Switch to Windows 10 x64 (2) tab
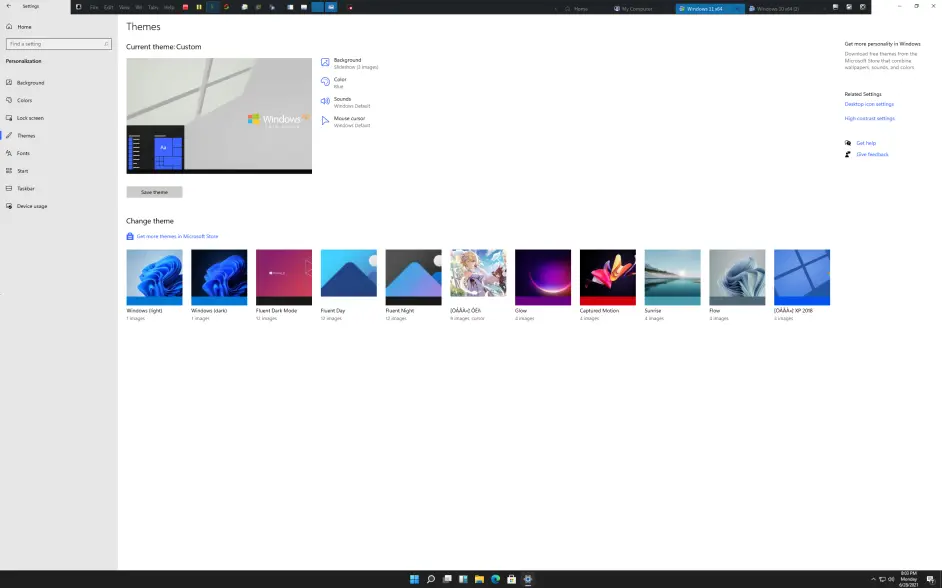This screenshot has height=588, width=942. [778, 9]
